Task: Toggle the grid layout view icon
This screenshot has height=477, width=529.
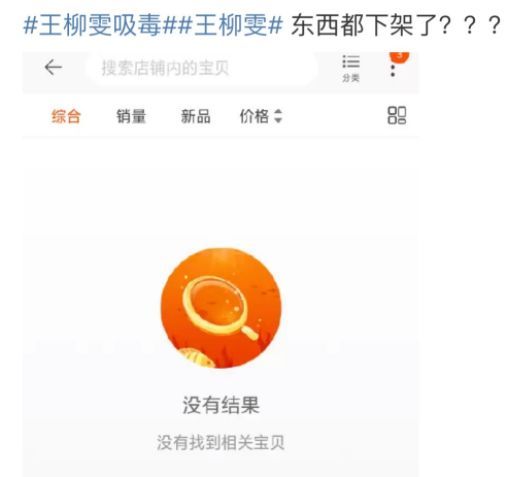Action: pyautogui.click(x=397, y=115)
